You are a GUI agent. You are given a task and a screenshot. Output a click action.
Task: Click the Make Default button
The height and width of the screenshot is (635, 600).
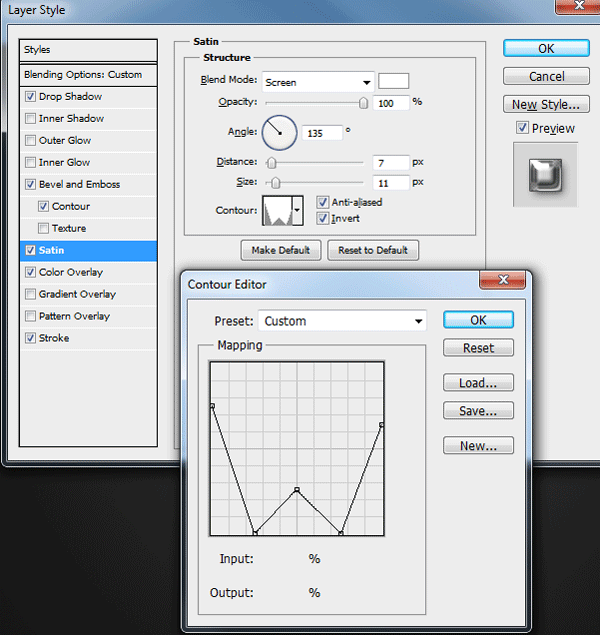[281, 250]
